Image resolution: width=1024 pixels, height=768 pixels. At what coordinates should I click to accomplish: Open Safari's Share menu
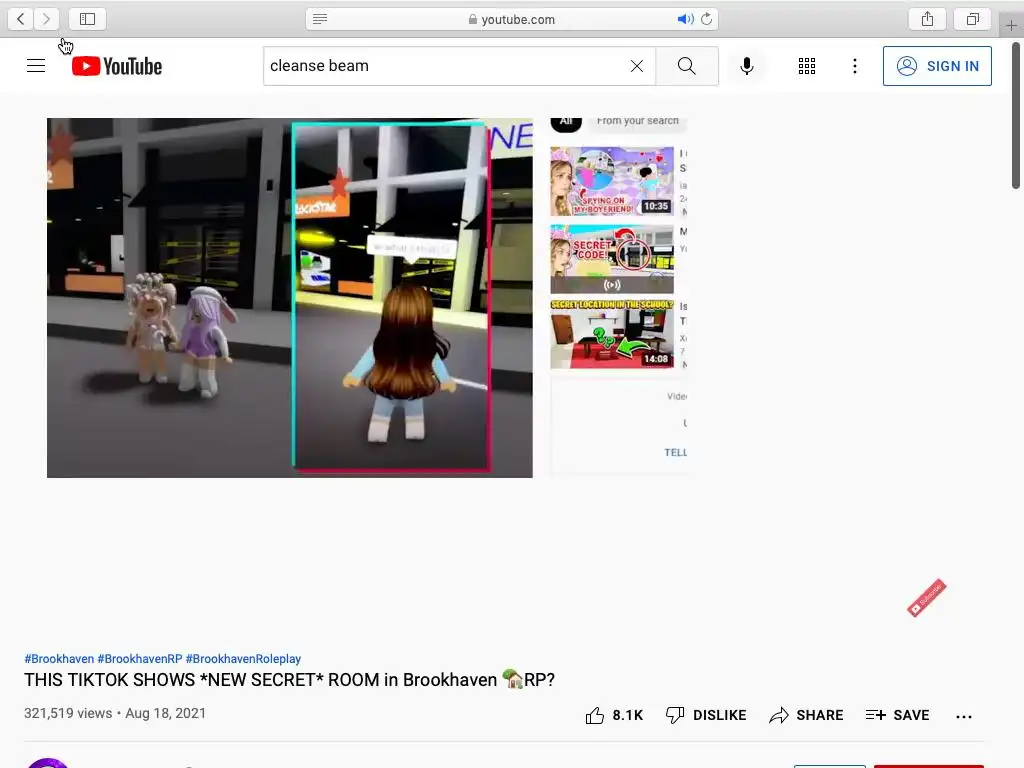click(x=927, y=19)
